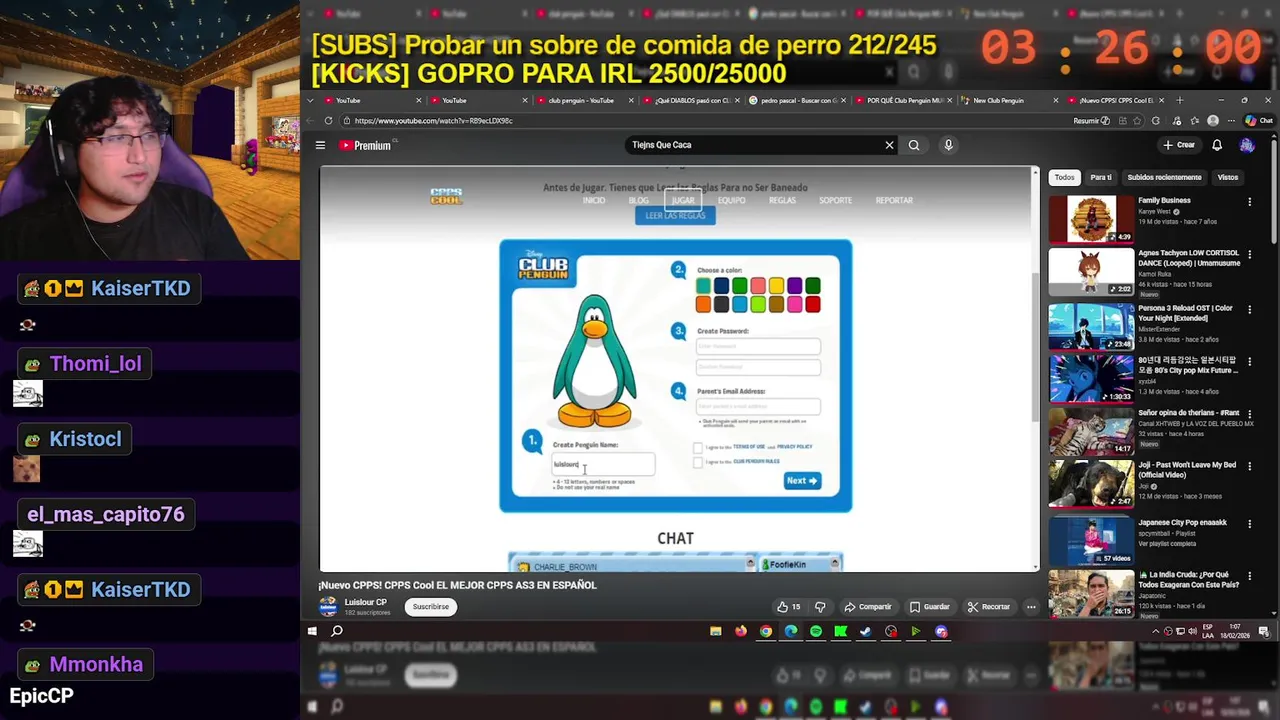Click the REGLAS link in site navigation
The height and width of the screenshot is (720, 1280).
pyautogui.click(x=782, y=200)
